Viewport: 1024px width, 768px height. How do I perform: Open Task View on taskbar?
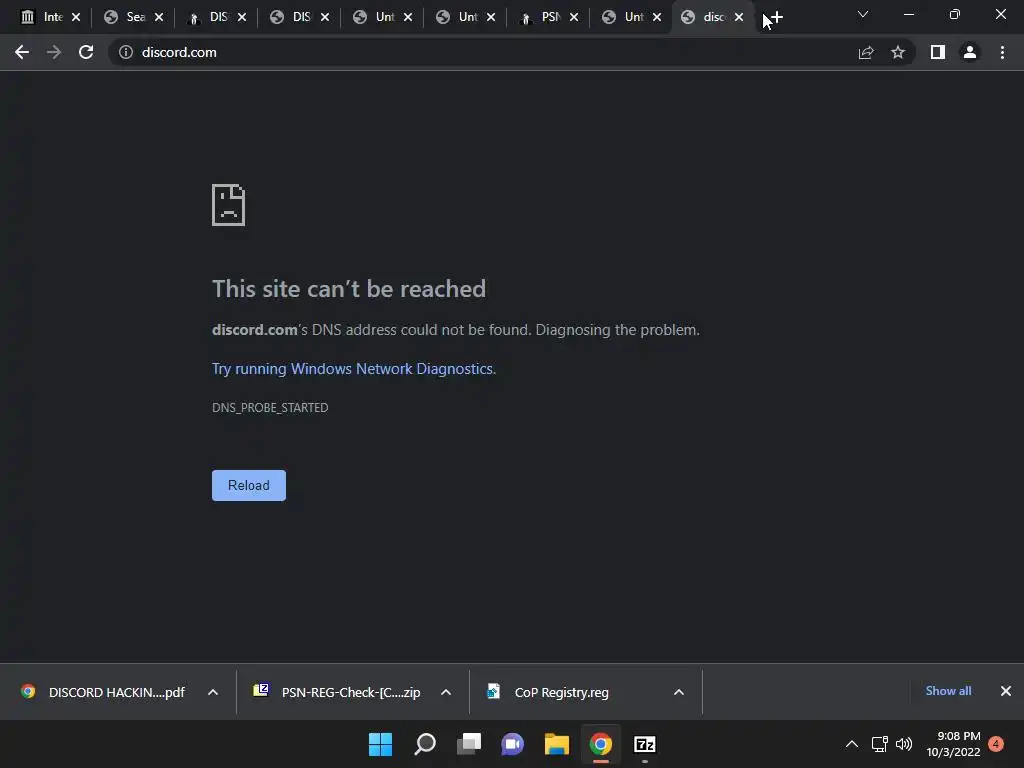(x=469, y=744)
